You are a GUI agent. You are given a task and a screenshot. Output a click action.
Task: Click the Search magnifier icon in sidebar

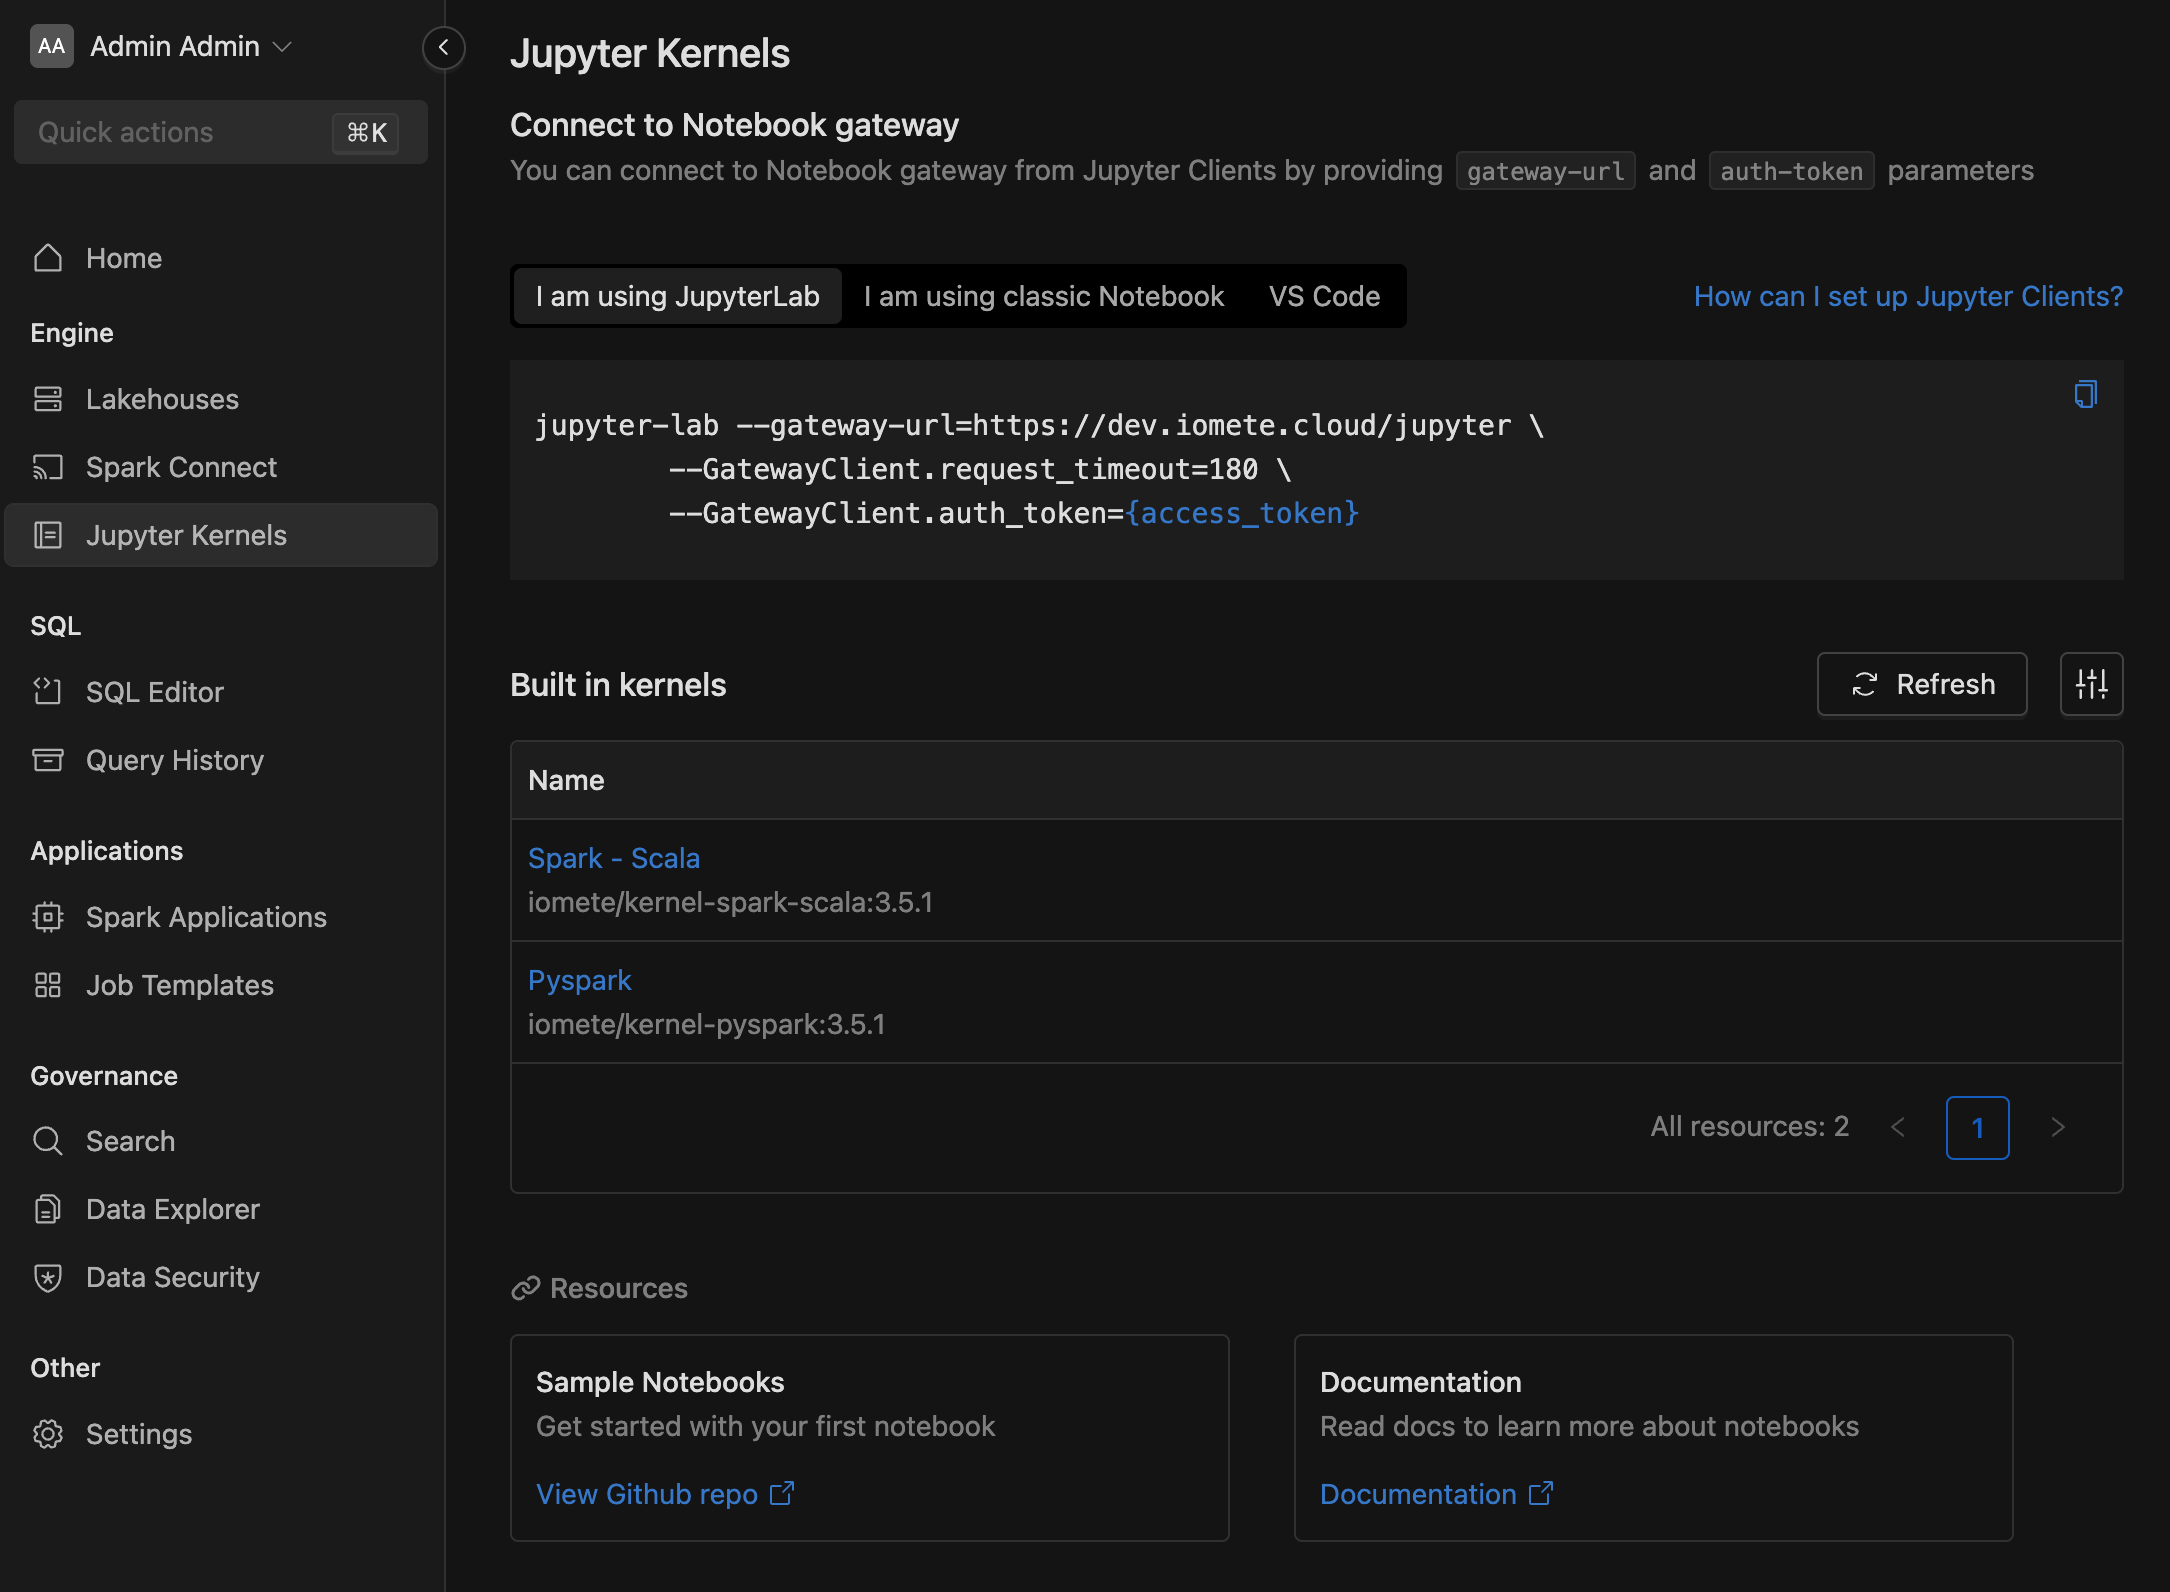(48, 1141)
